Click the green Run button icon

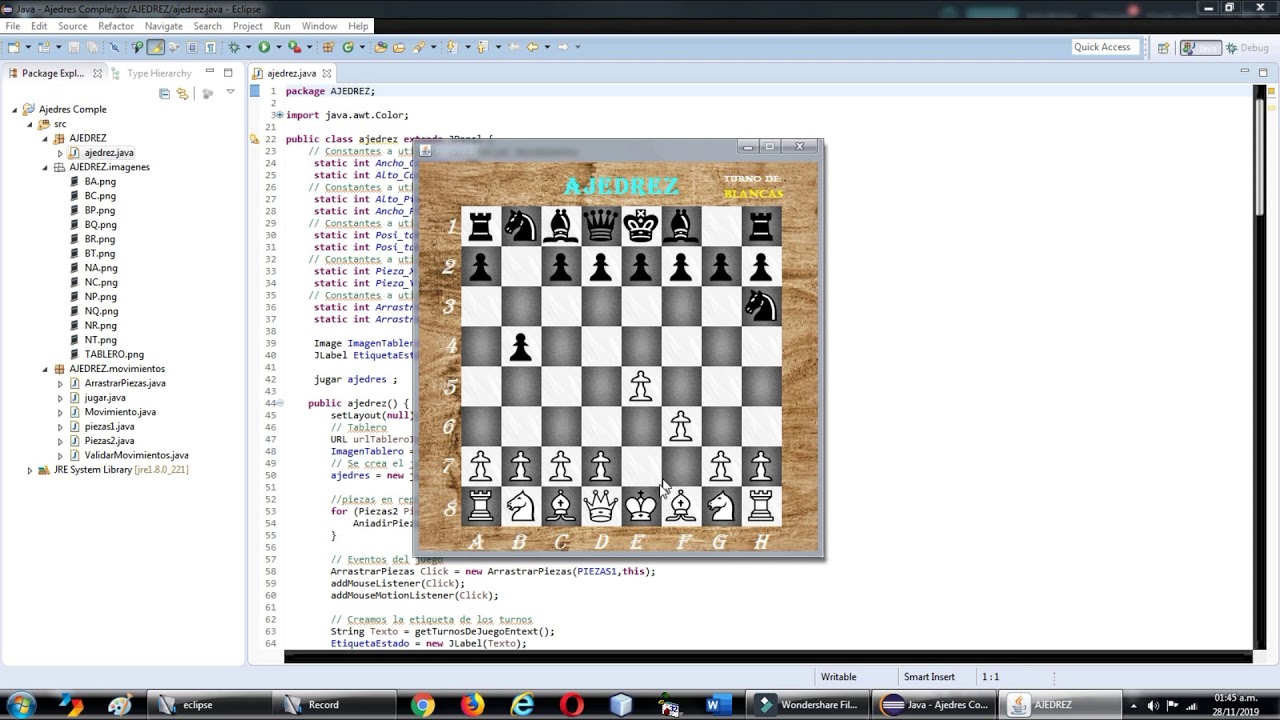[x=264, y=47]
